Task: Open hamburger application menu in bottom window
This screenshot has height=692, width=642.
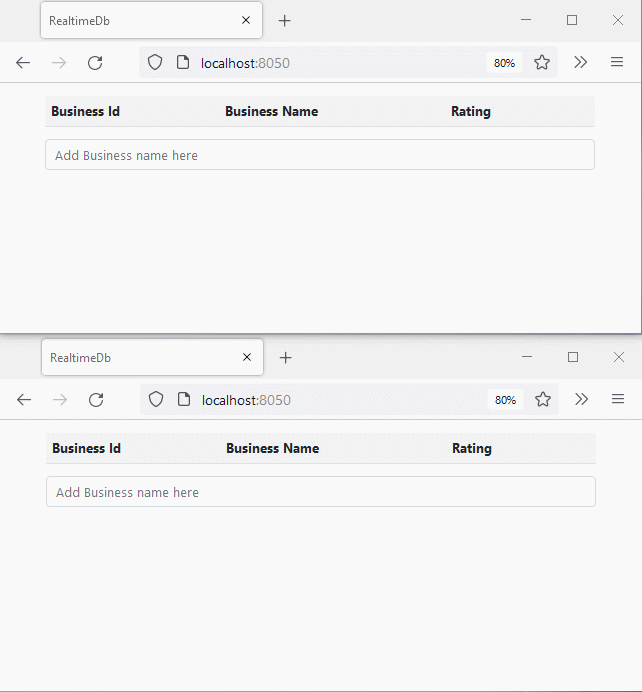Action: (618, 400)
